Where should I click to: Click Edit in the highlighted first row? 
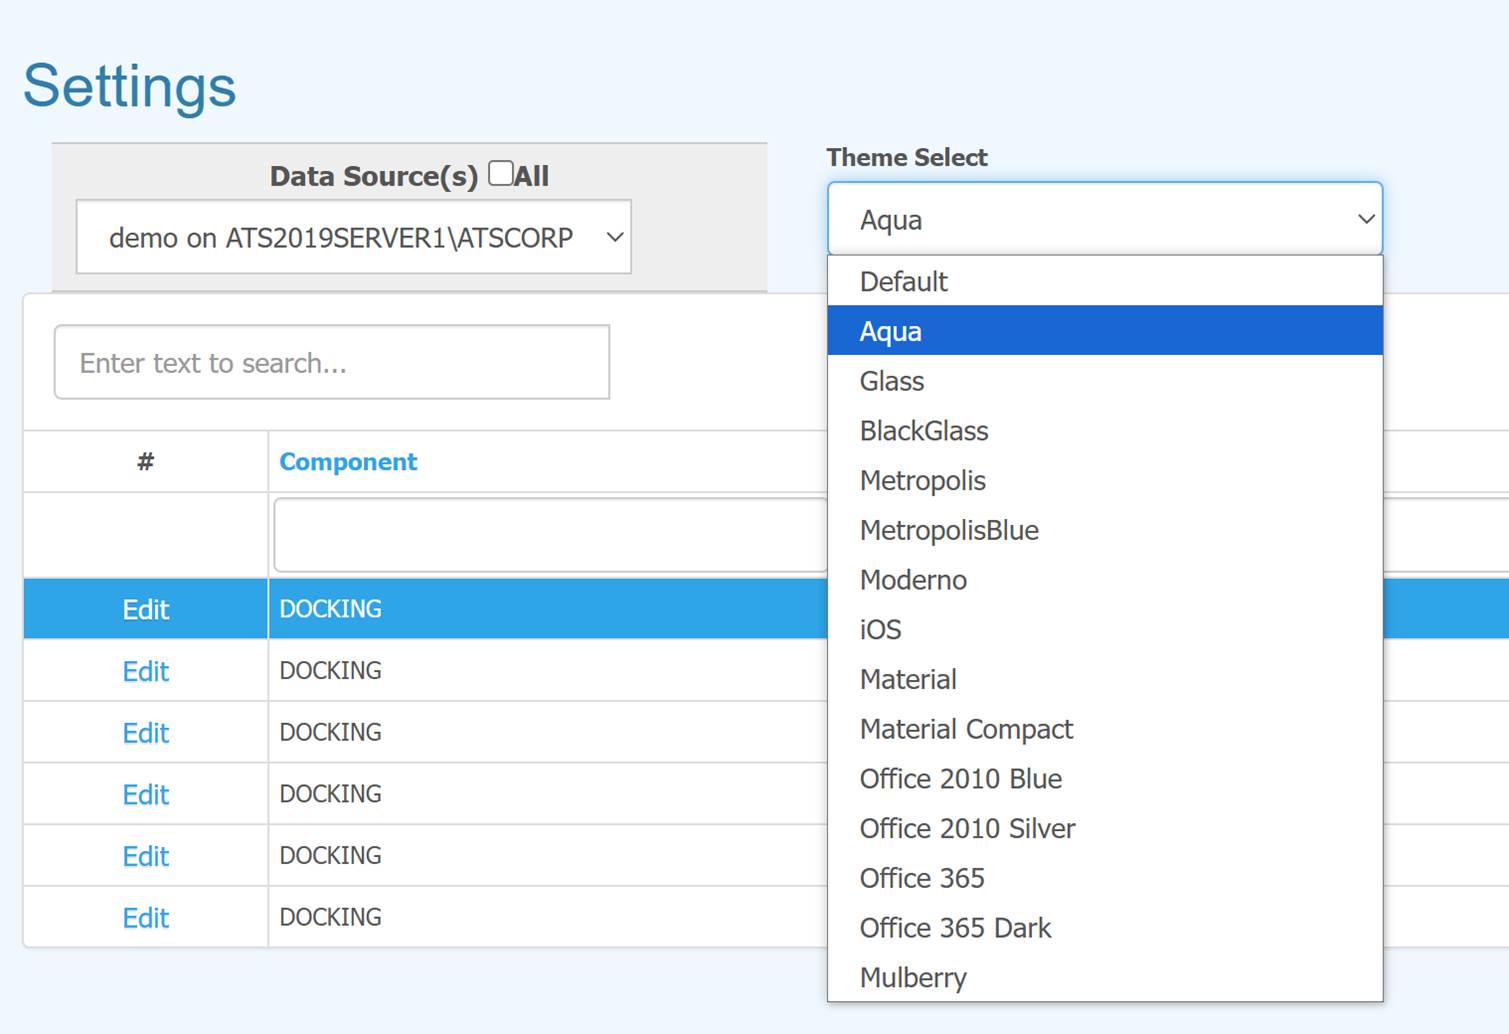pos(146,609)
